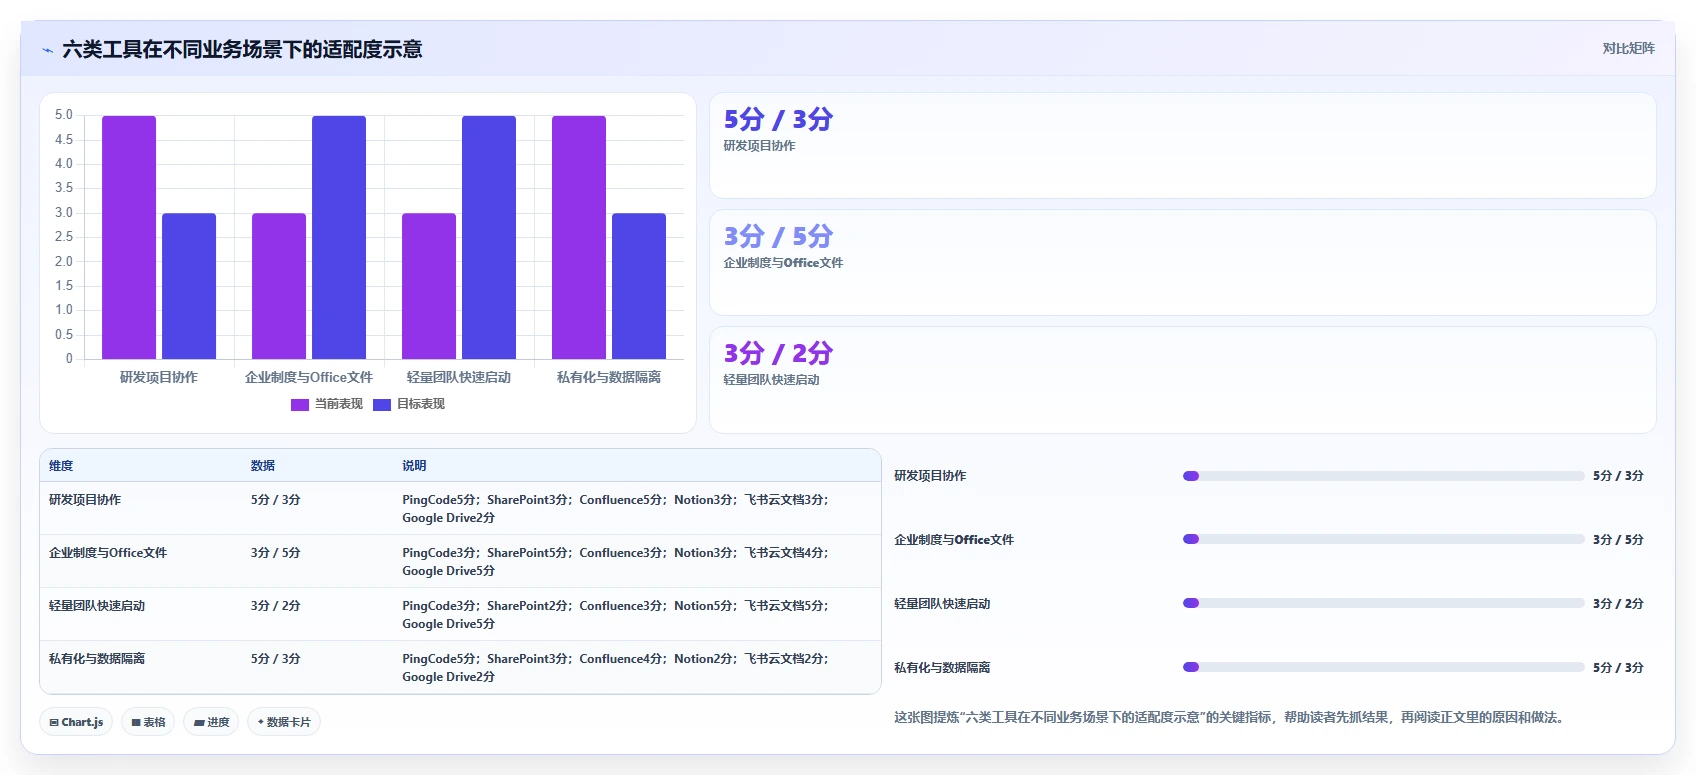The height and width of the screenshot is (775, 1696).
Task: Click the 企业制度与Office文件 progress bar
Action: pyautogui.click(x=1384, y=539)
